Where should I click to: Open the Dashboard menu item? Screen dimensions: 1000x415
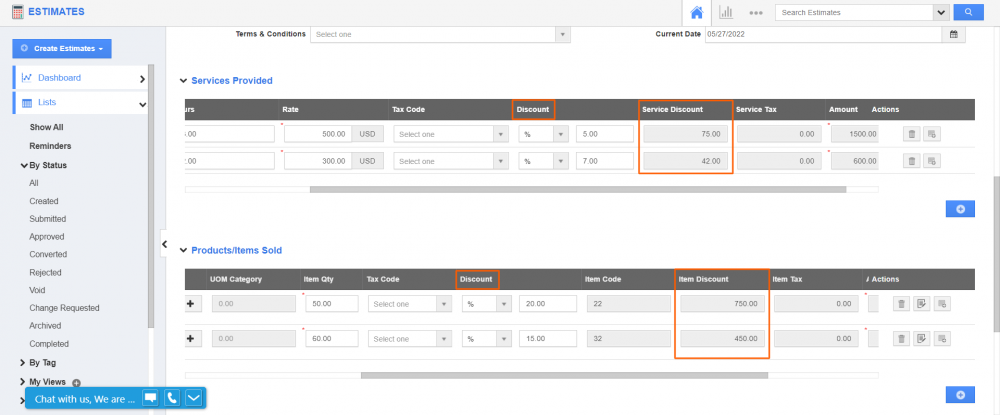(60, 78)
